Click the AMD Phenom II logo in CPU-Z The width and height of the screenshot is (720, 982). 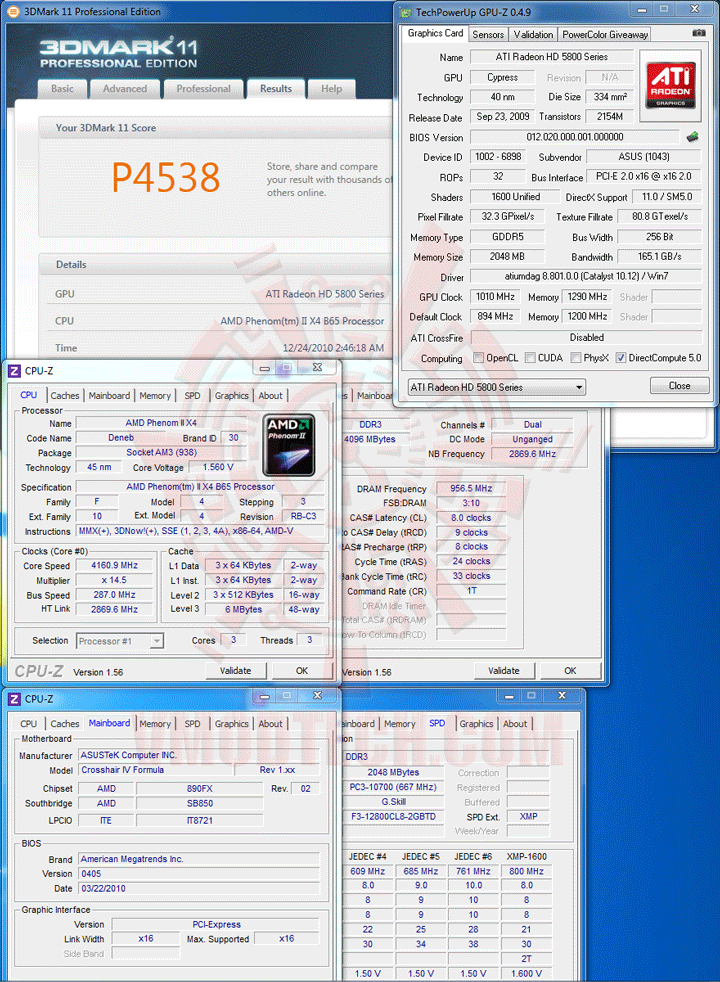pos(288,445)
